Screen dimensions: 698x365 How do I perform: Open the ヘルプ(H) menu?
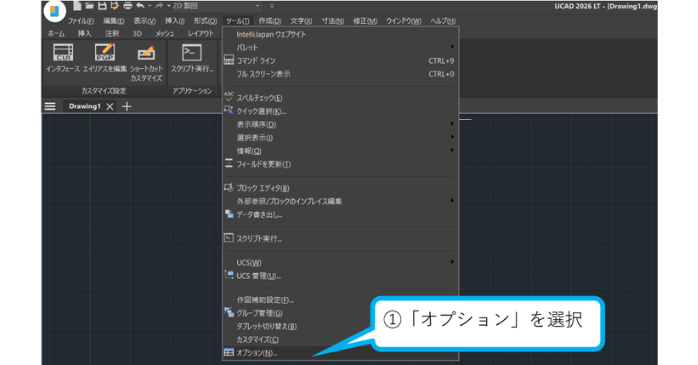(443, 21)
